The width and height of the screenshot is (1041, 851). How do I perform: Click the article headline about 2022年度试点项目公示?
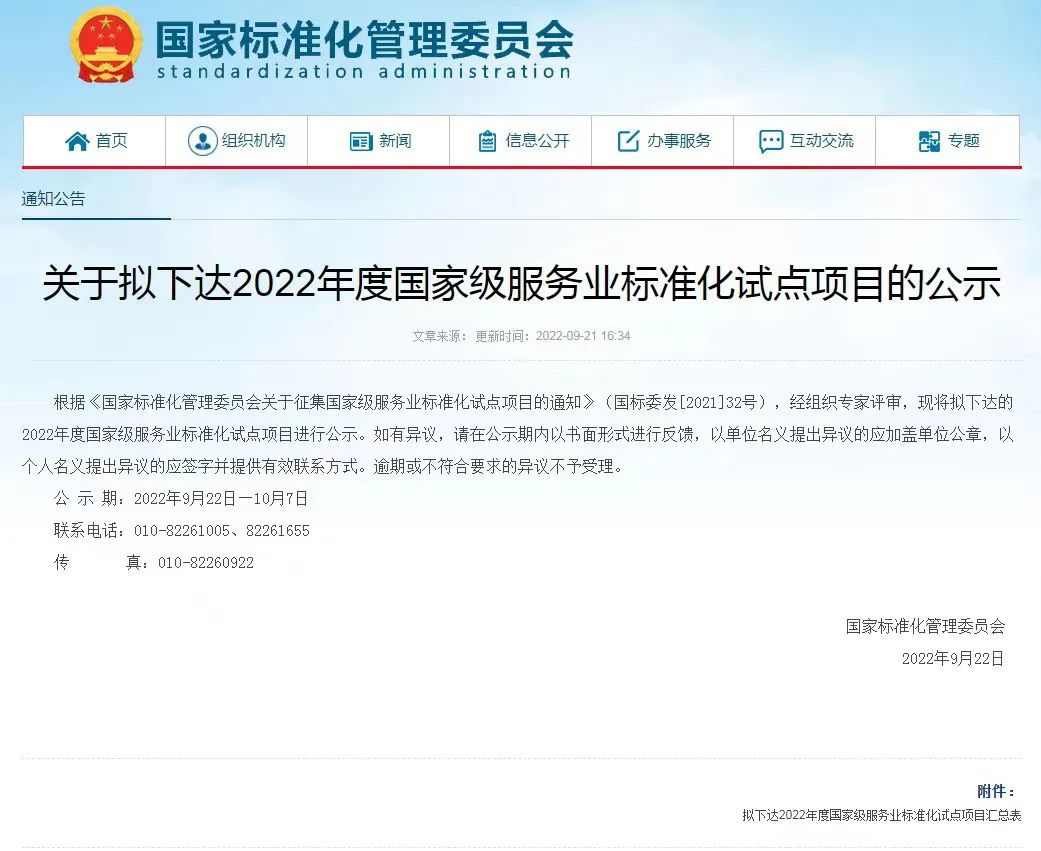pos(522,283)
